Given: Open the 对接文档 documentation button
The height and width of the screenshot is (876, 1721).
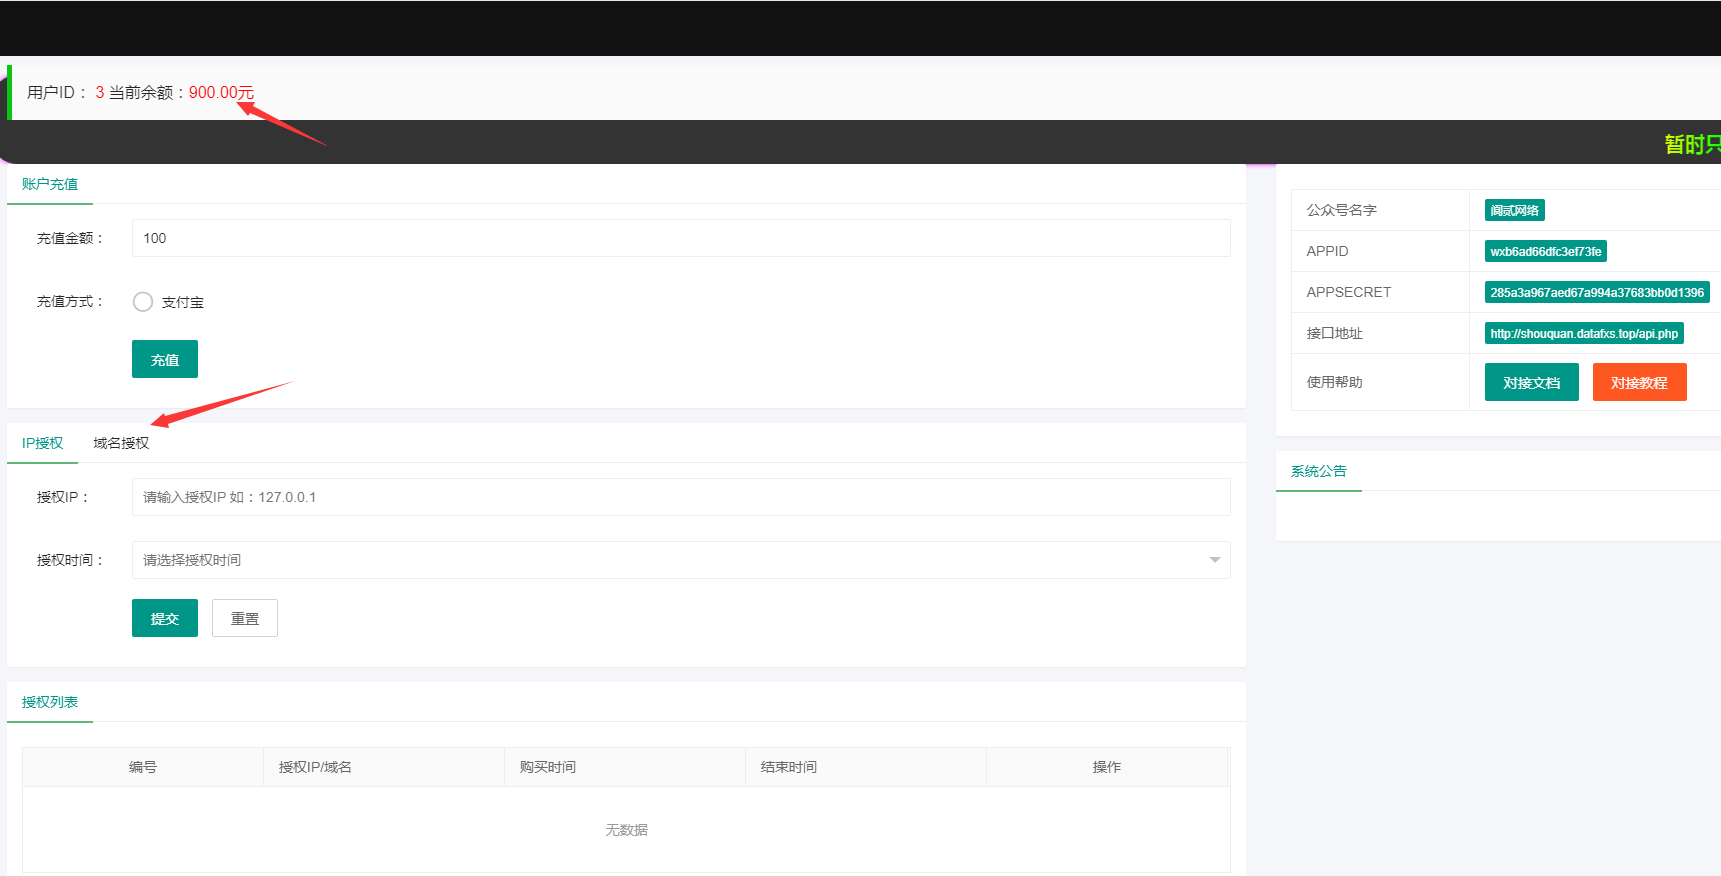Looking at the screenshot, I should tap(1531, 382).
